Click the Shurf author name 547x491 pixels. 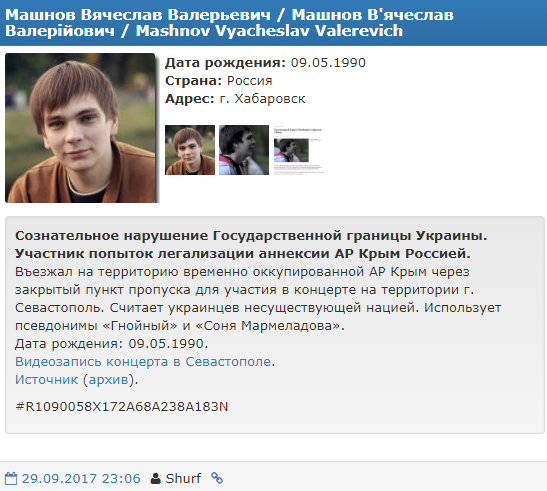point(183,478)
